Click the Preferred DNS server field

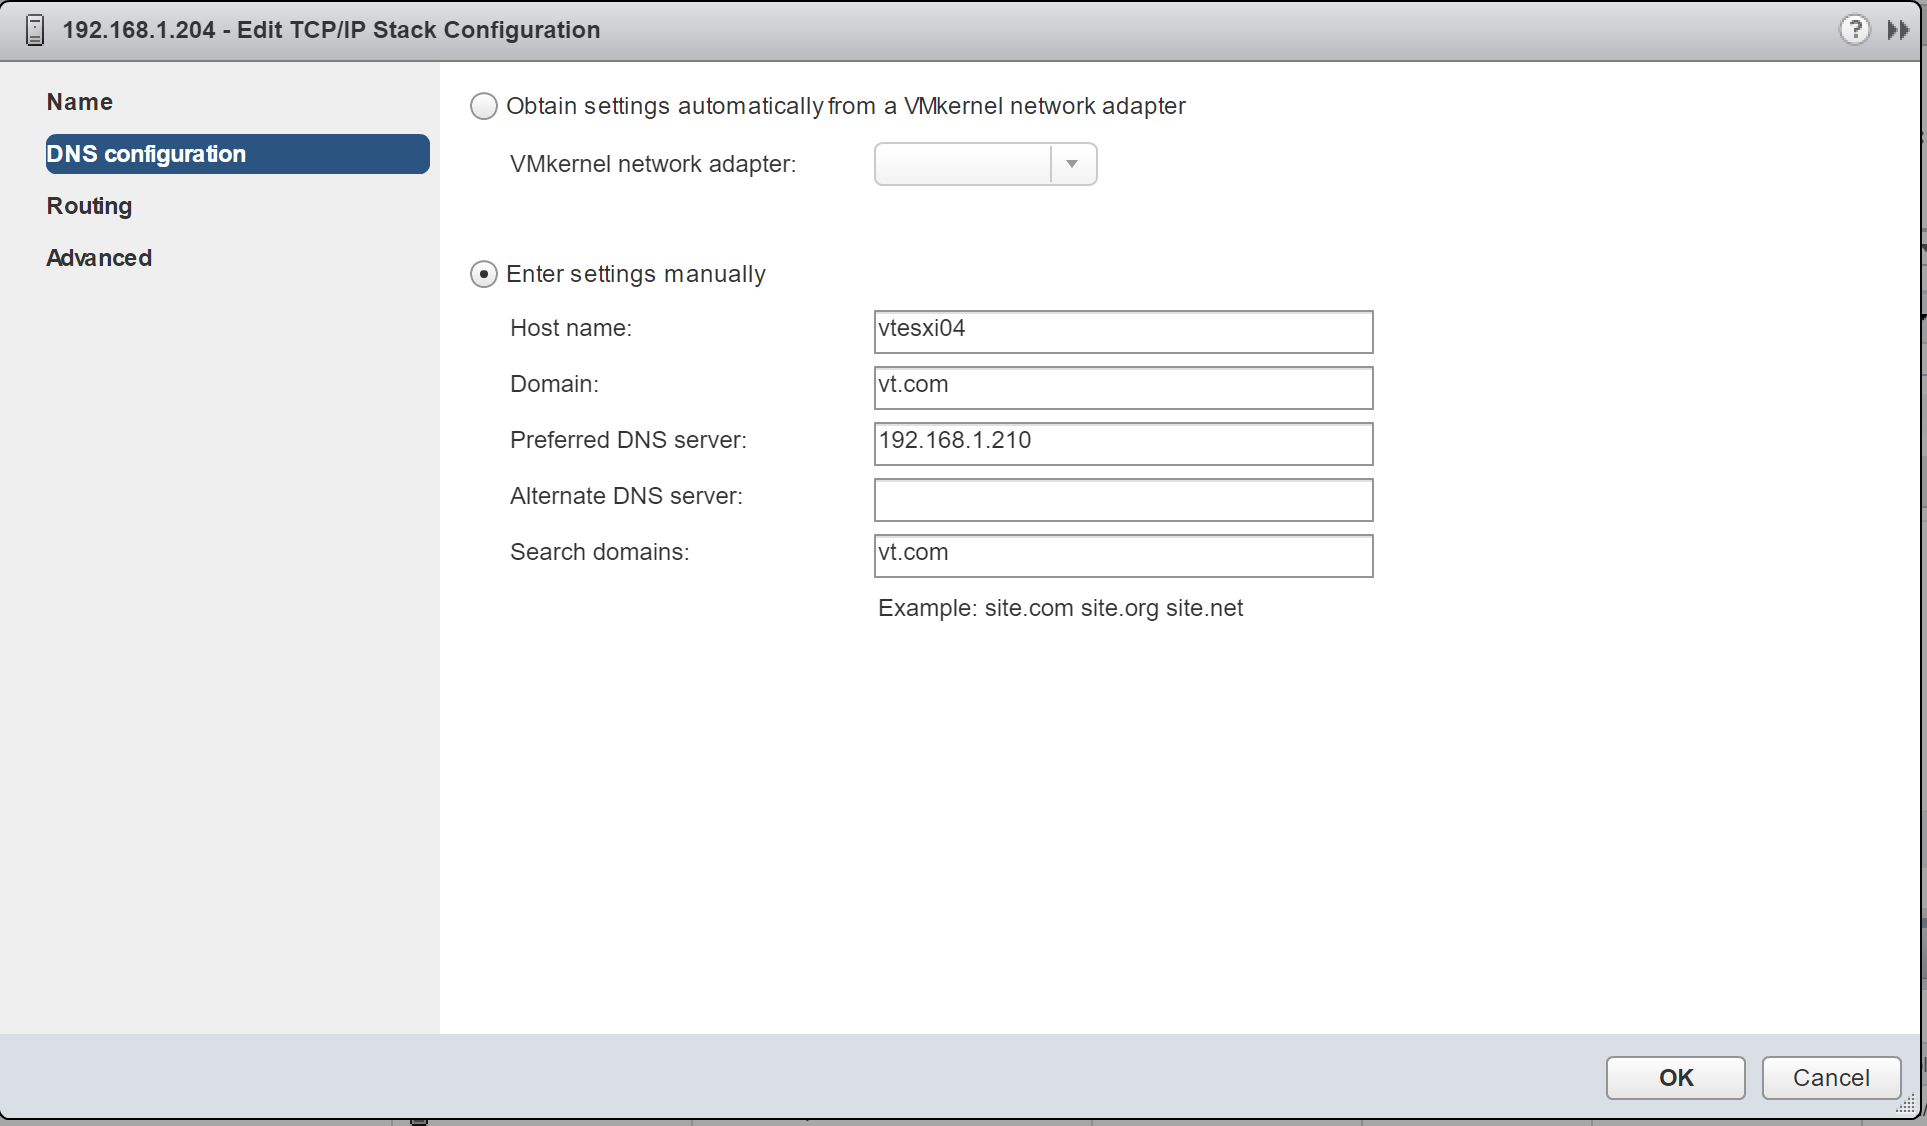[1122, 443]
